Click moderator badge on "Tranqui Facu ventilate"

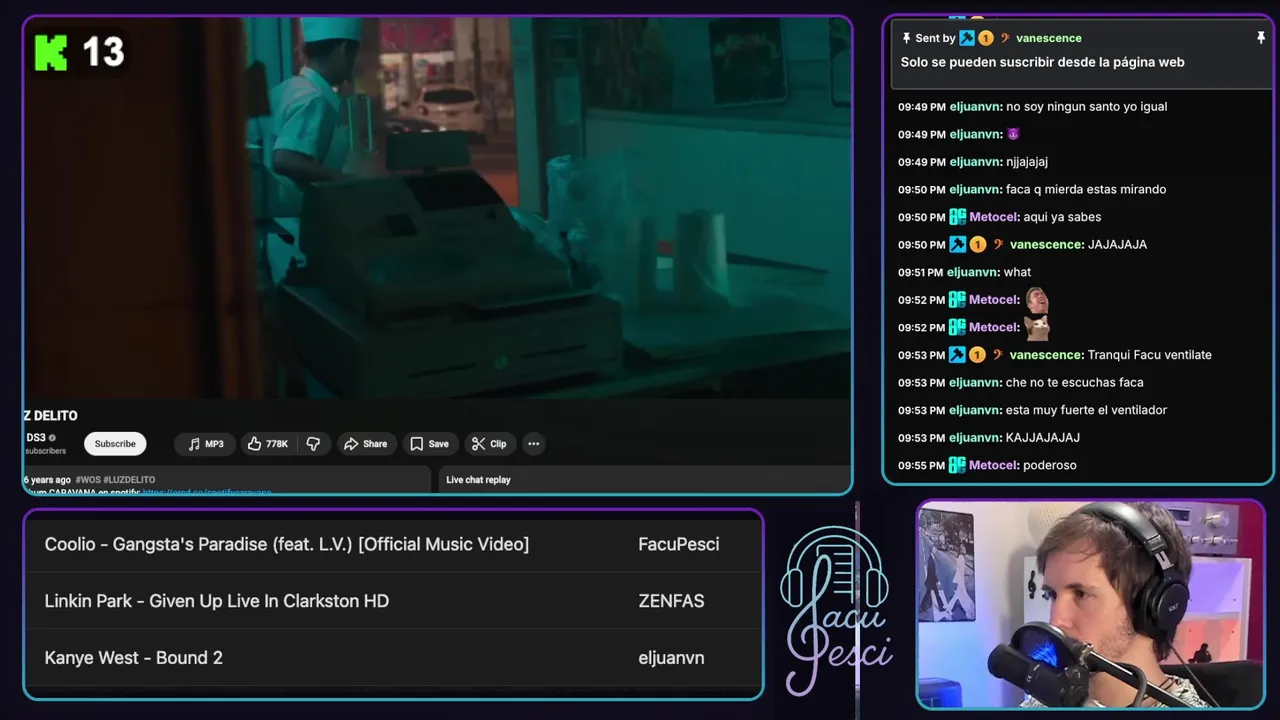[958, 355]
